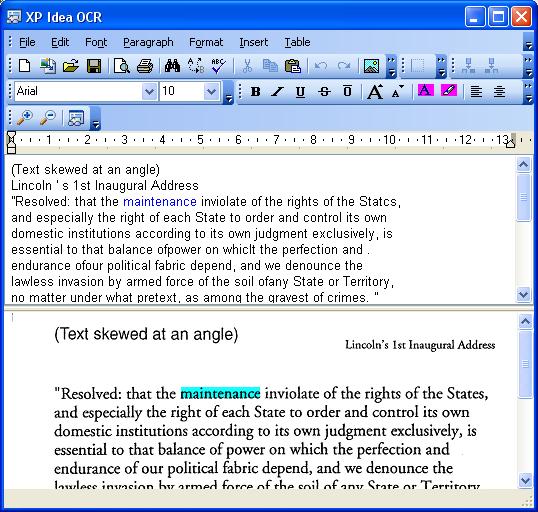Image resolution: width=538 pixels, height=512 pixels.
Task: Click the left indent marker on ruler
Action: pos(12,143)
